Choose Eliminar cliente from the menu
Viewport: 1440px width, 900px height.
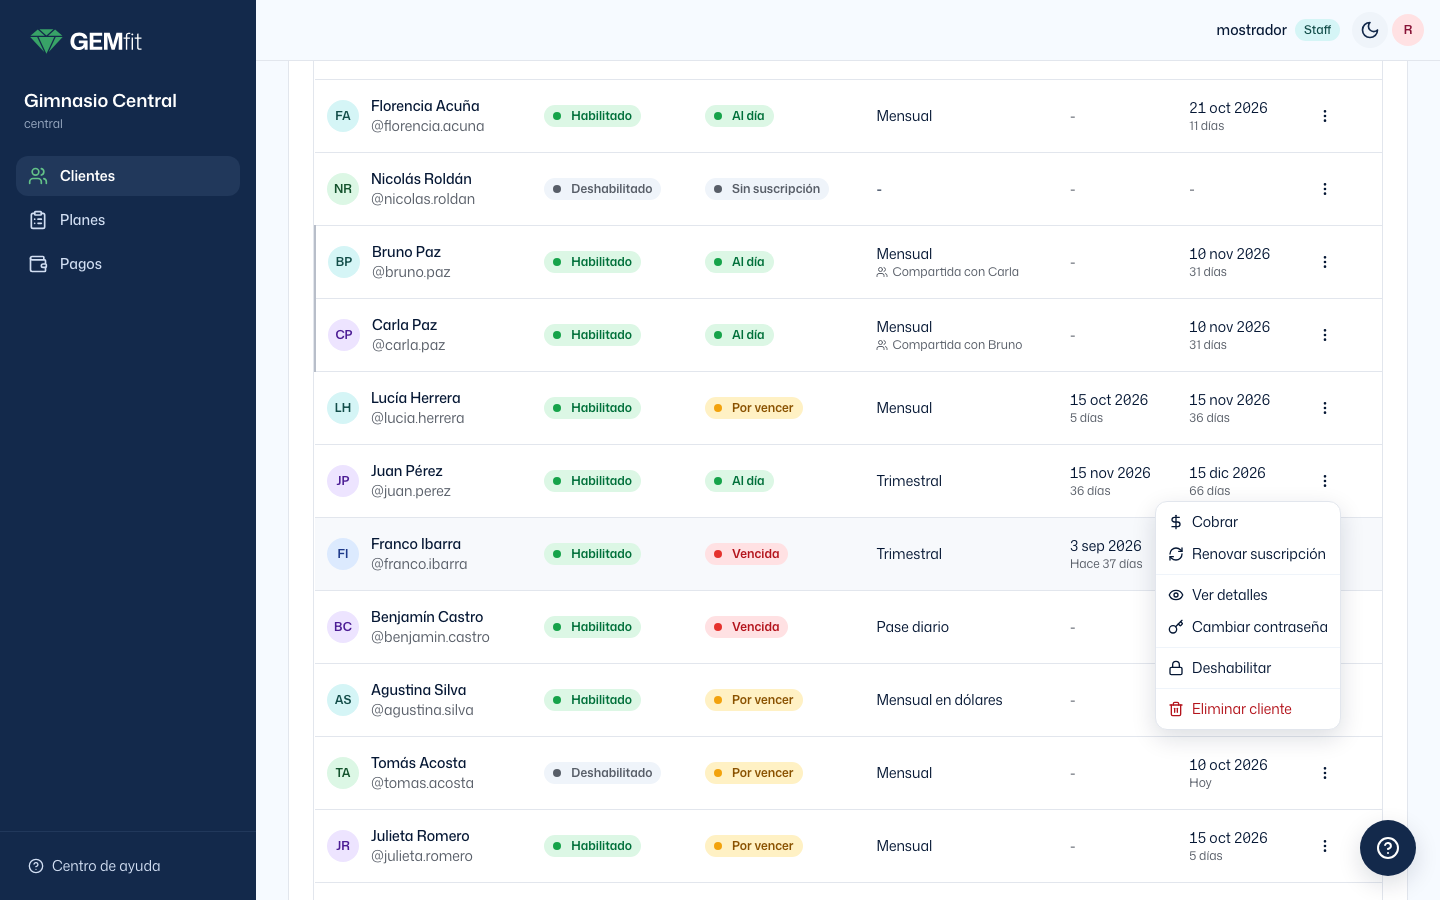(1248, 709)
